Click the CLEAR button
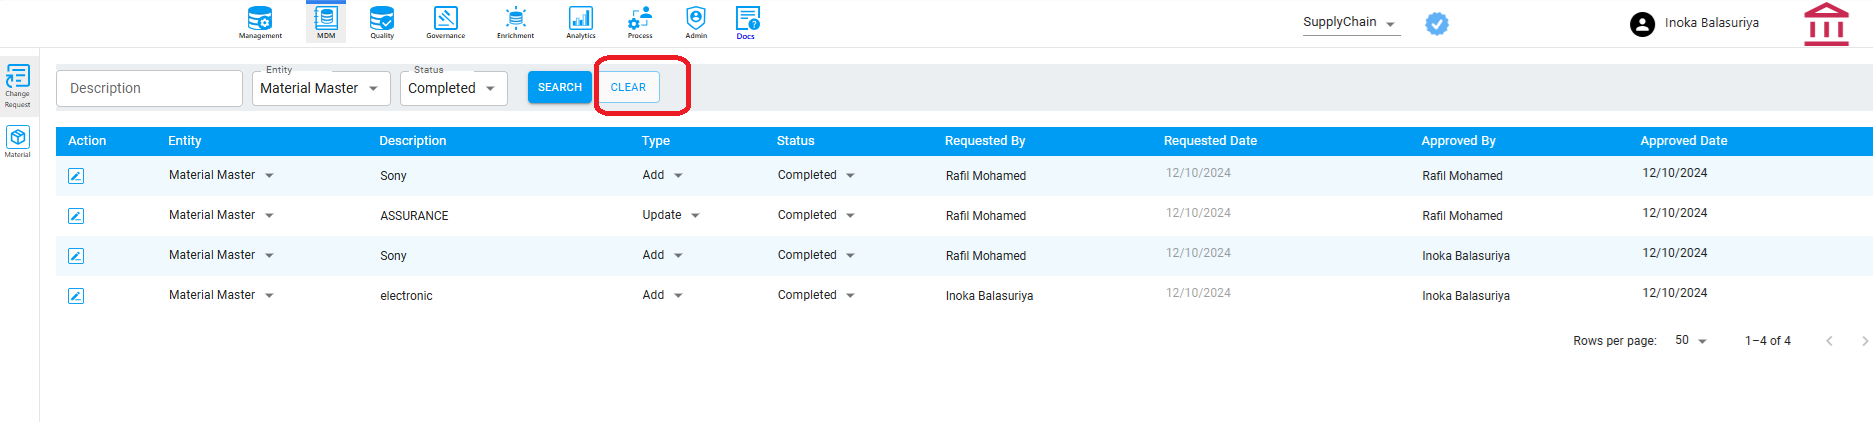The height and width of the screenshot is (422, 1873). tap(628, 87)
